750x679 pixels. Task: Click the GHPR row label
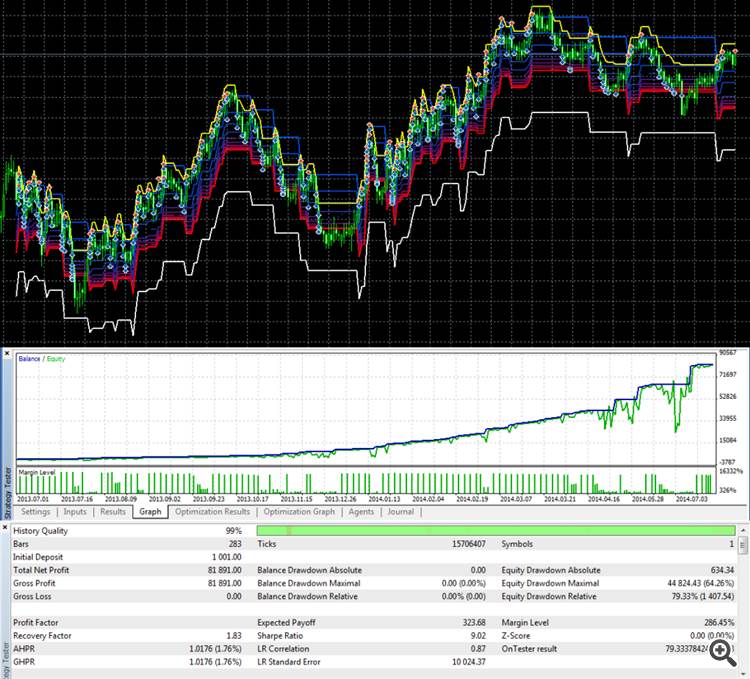click(24, 662)
